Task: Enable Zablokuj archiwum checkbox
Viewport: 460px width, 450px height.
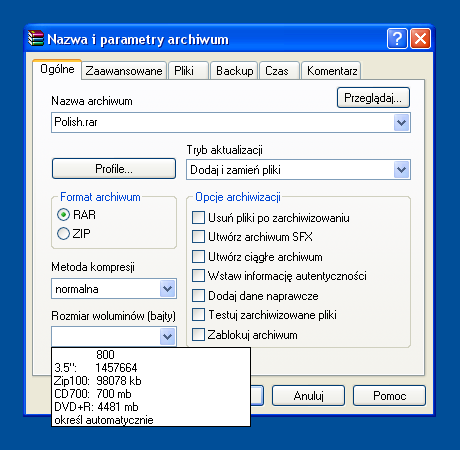Action: [198, 335]
